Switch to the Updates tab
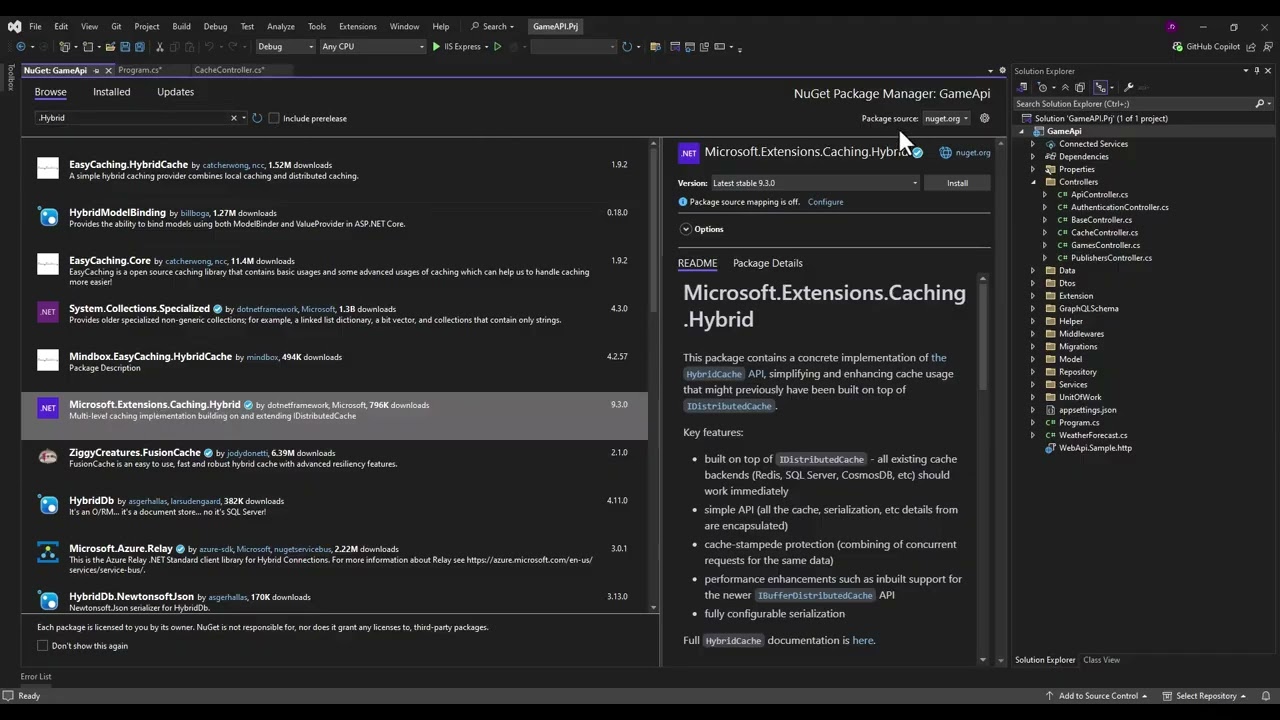Image resolution: width=1280 pixels, height=720 pixels. 176,92
